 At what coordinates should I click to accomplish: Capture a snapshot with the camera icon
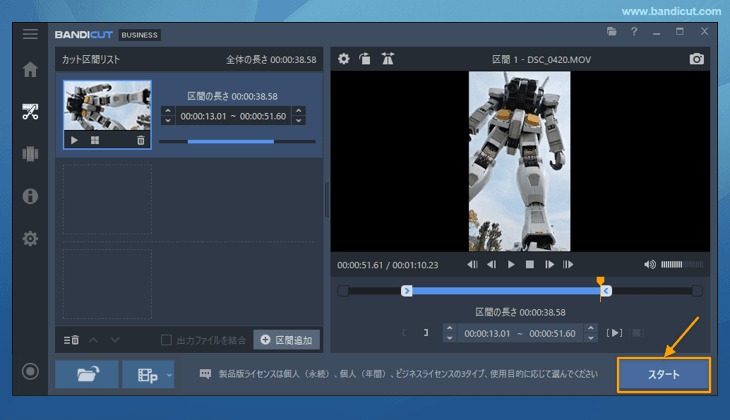tap(696, 59)
